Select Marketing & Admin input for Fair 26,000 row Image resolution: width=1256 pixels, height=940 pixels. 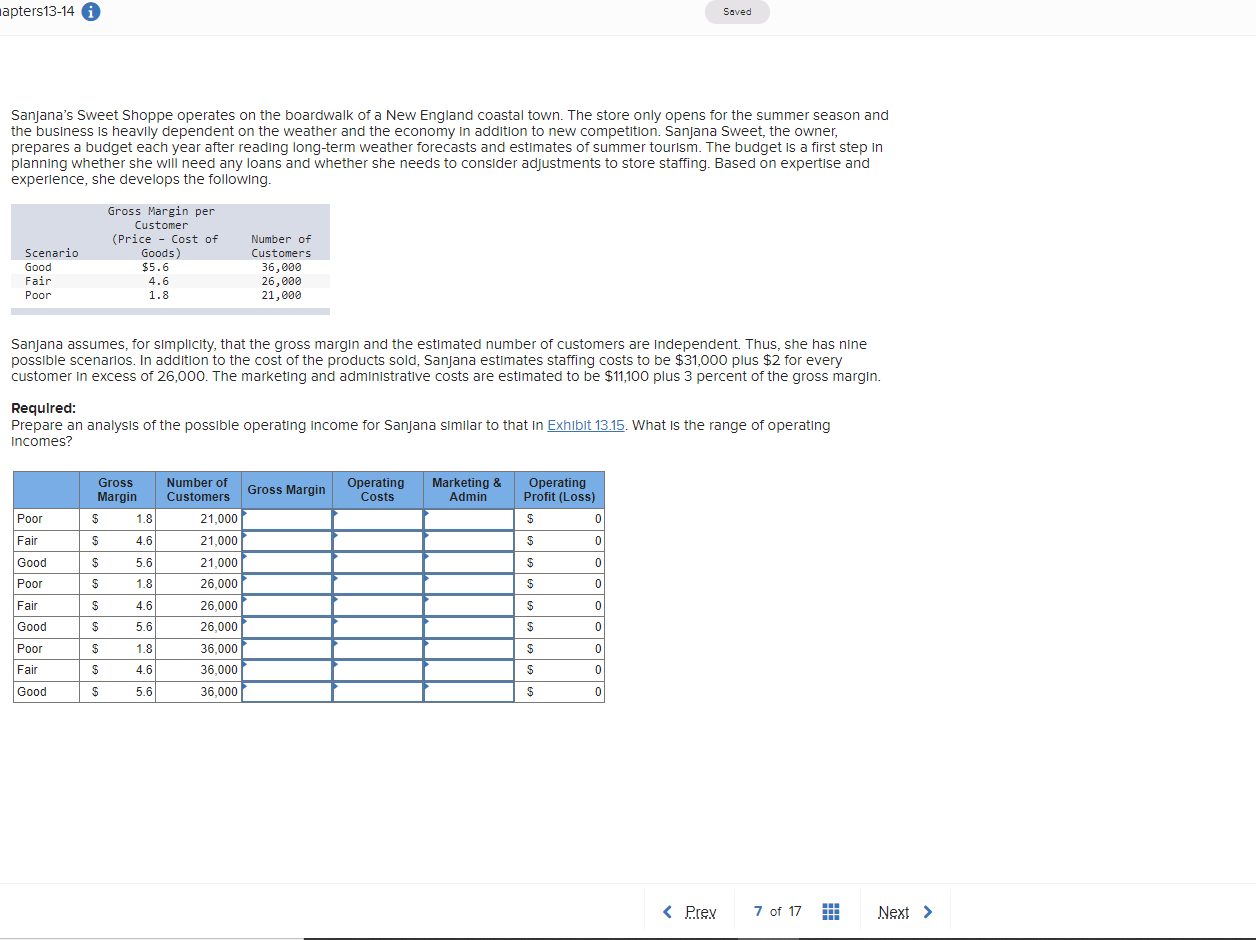tap(468, 605)
